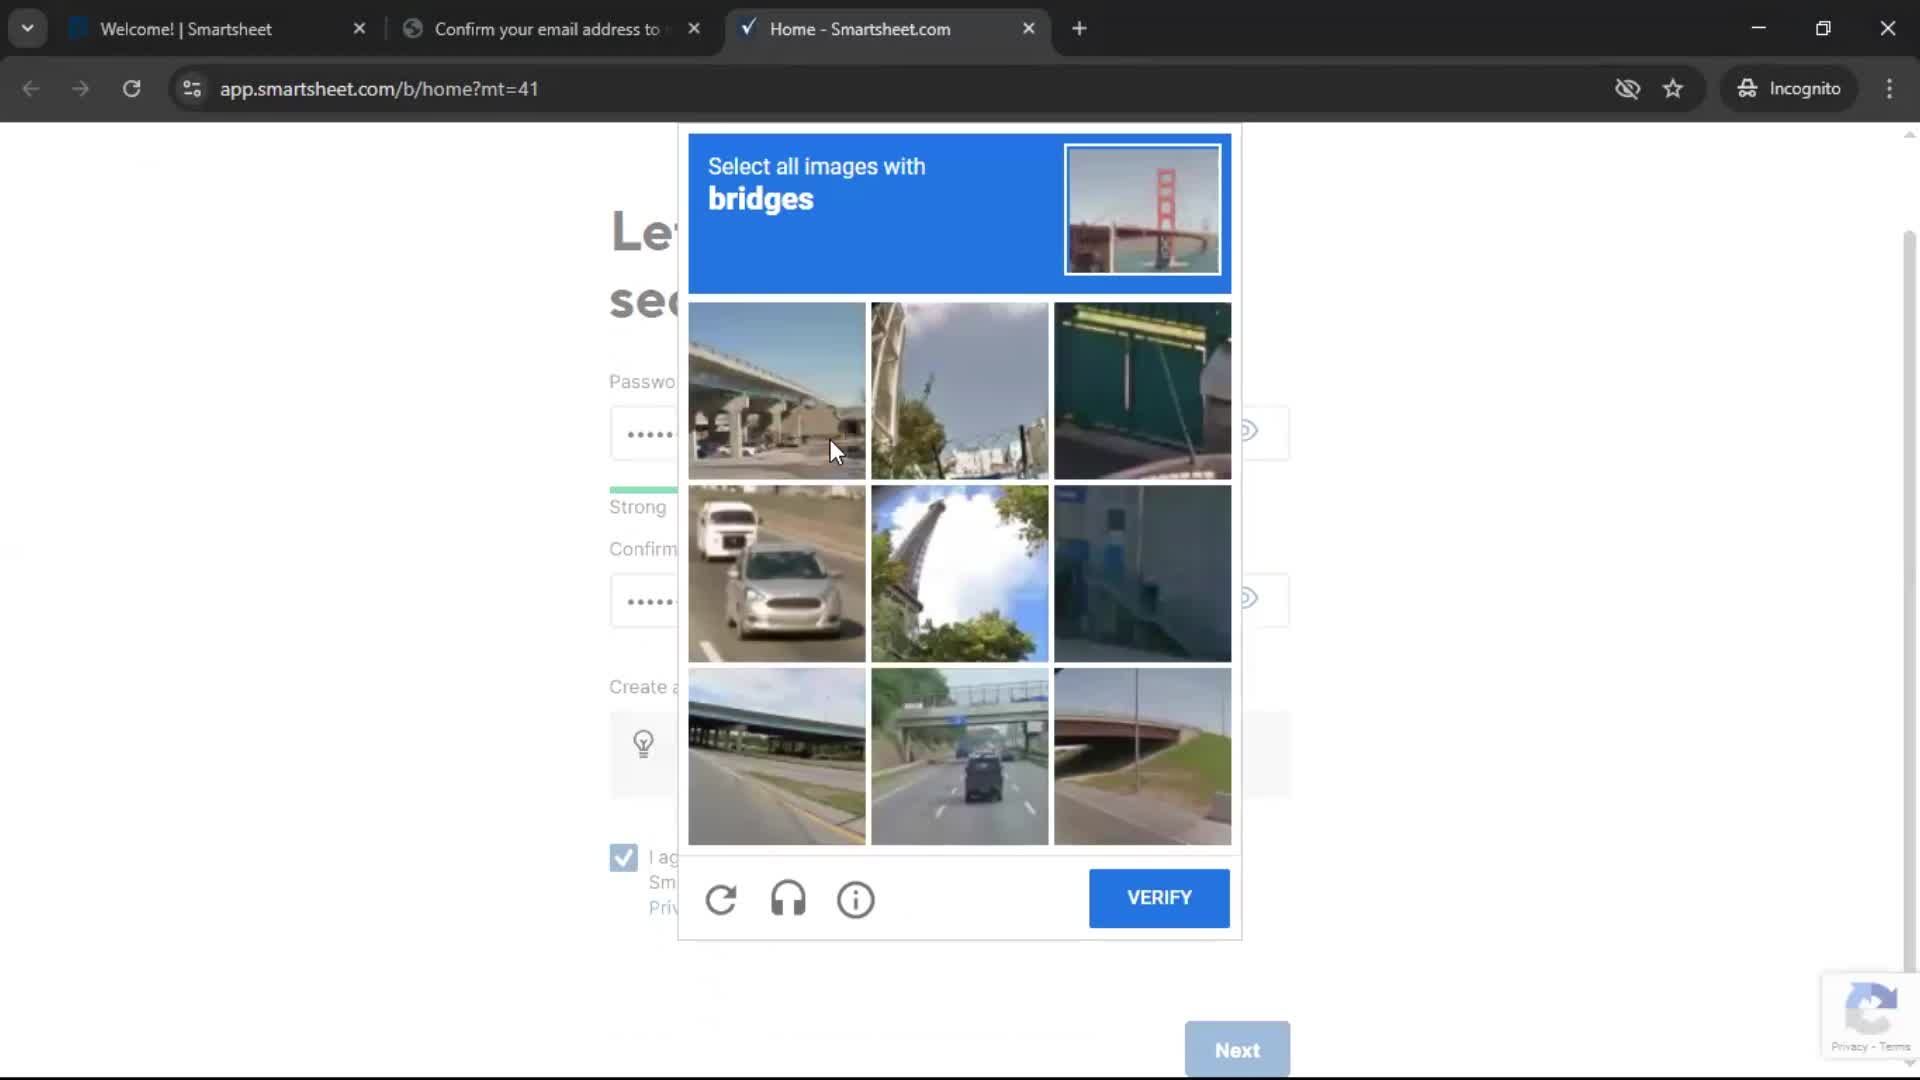Open captcha instructions via info icon
The height and width of the screenshot is (1080, 1920).
click(855, 899)
